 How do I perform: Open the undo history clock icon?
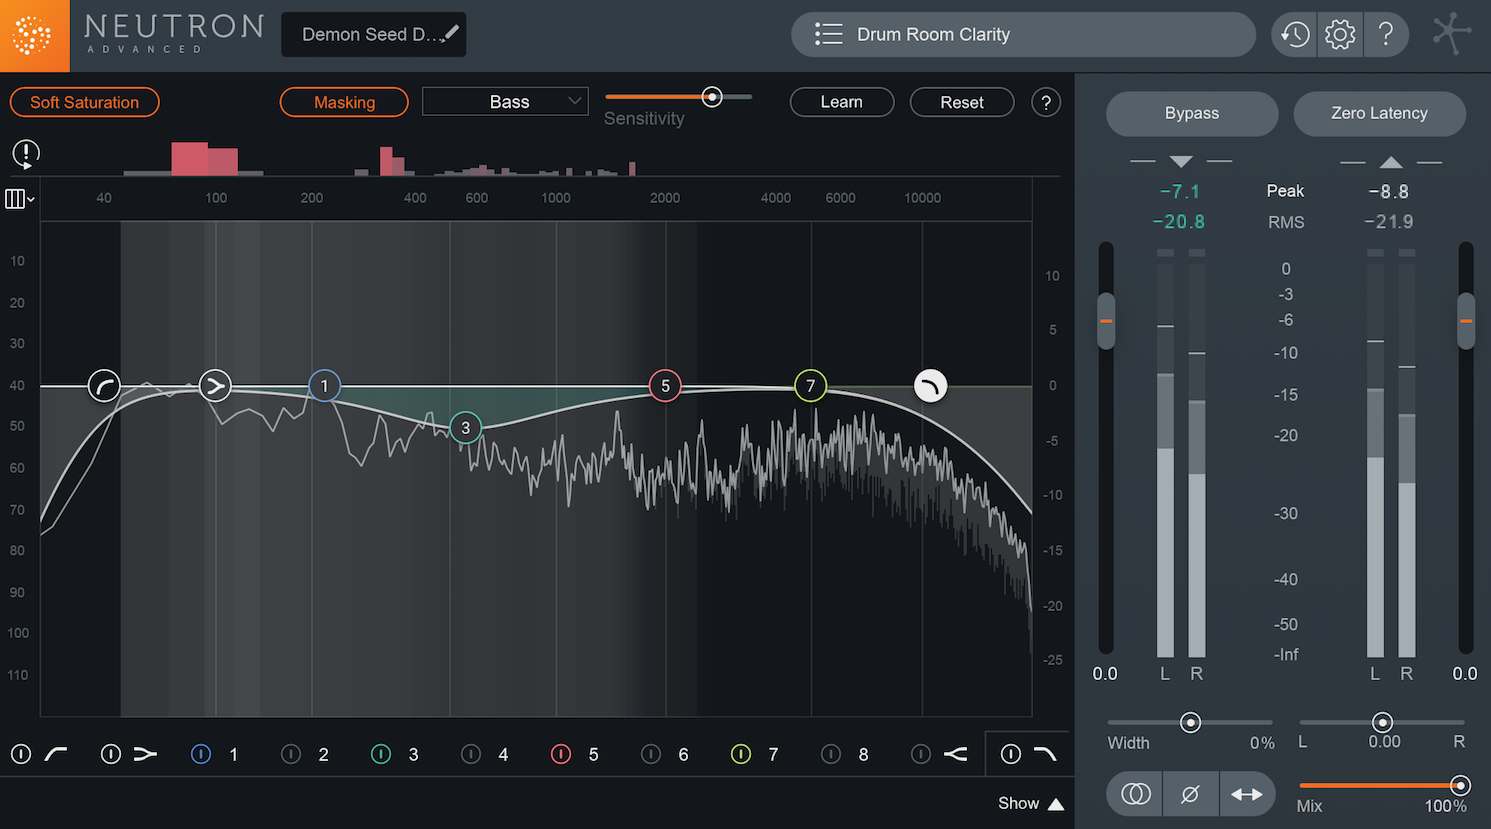[1295, 35]
